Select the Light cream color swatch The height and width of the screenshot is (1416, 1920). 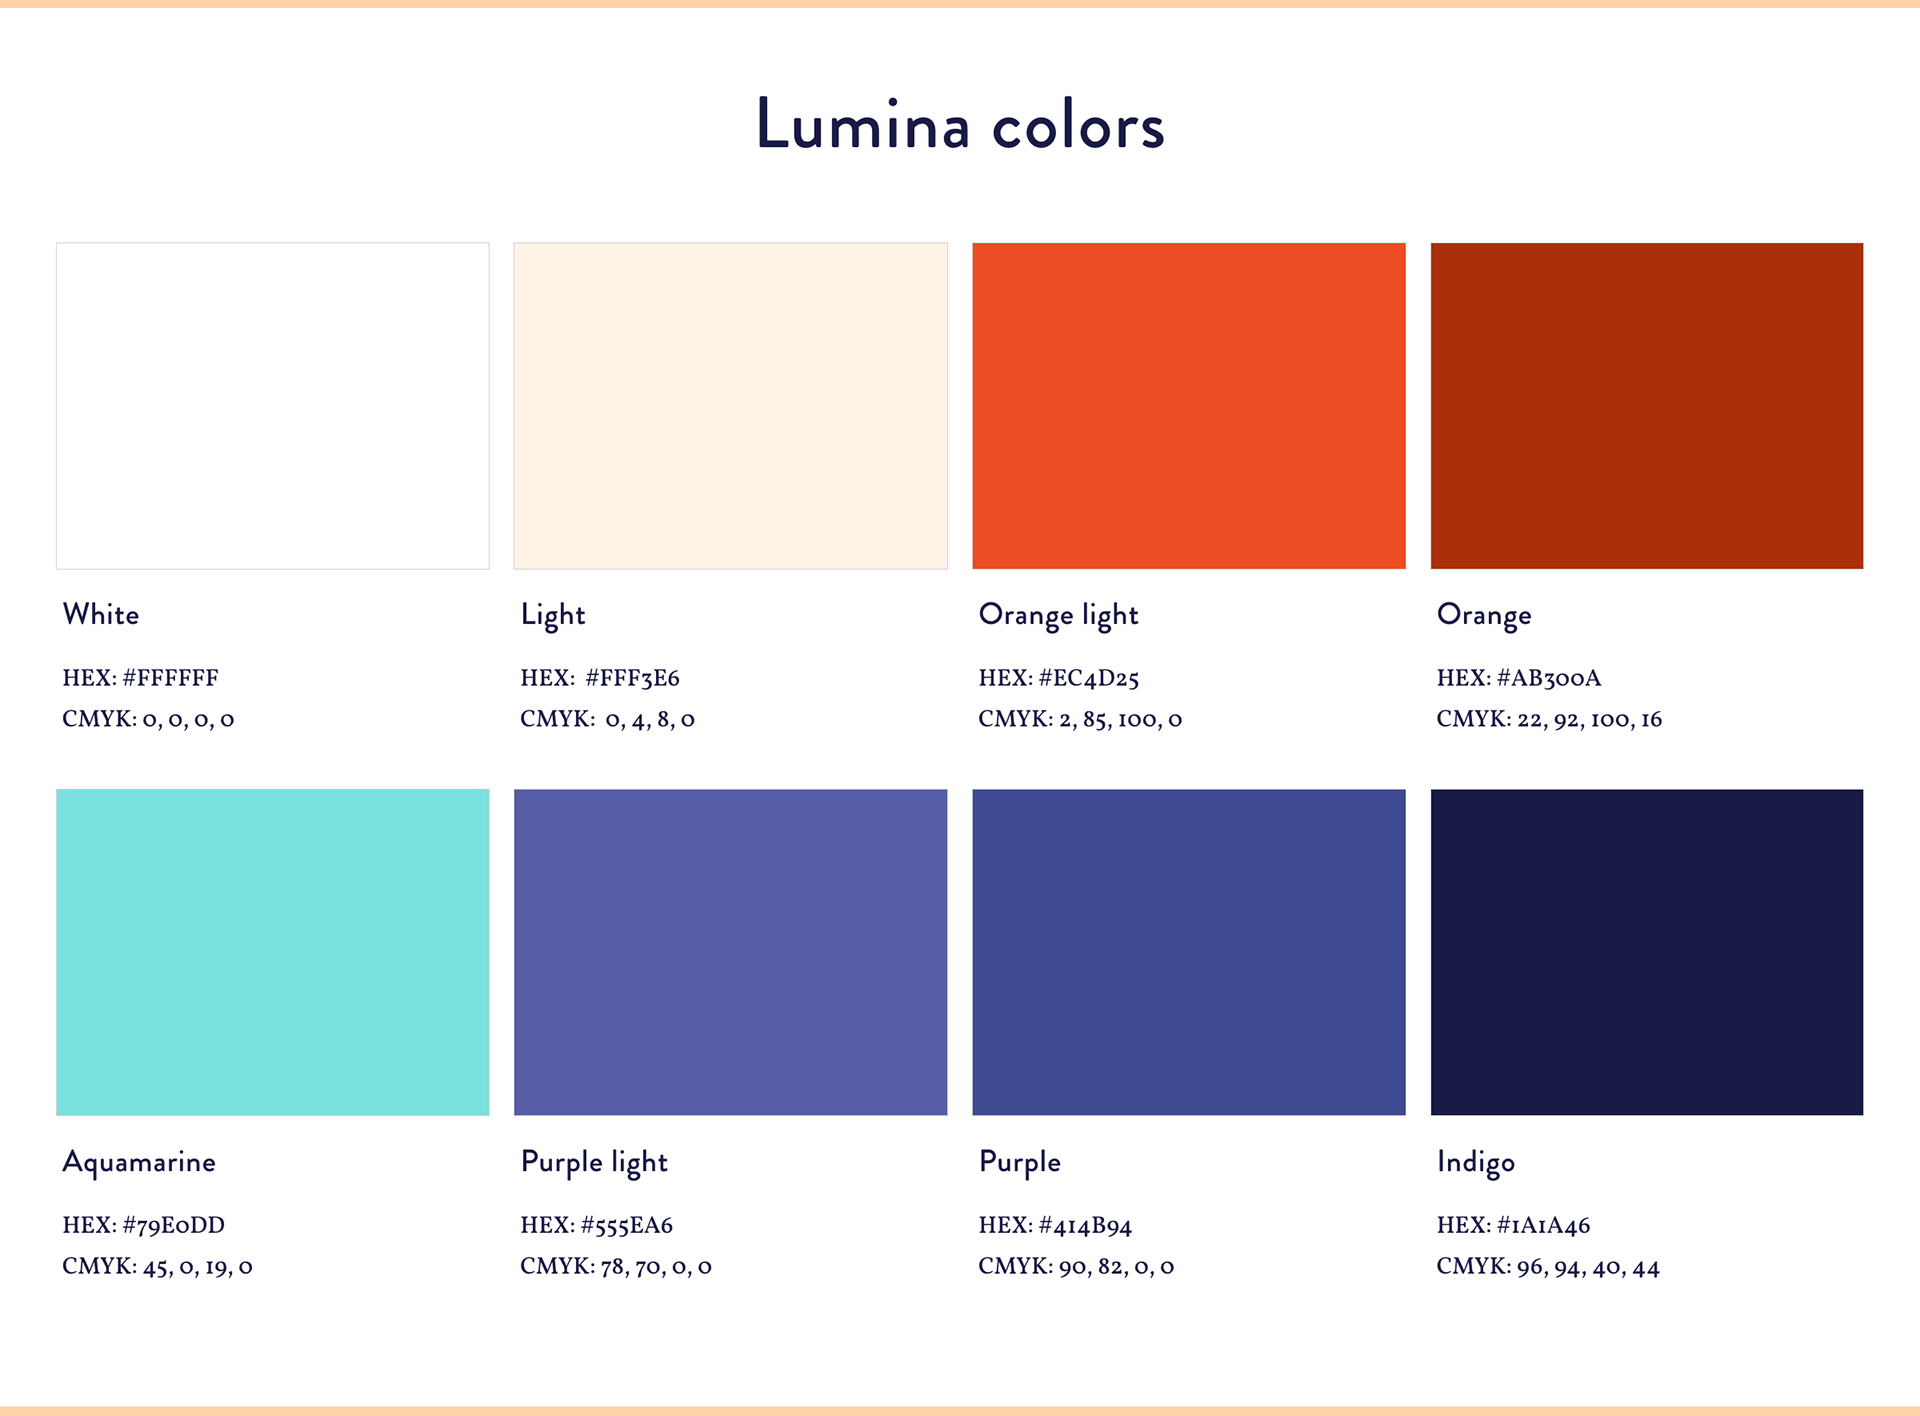tap(731, 406)
